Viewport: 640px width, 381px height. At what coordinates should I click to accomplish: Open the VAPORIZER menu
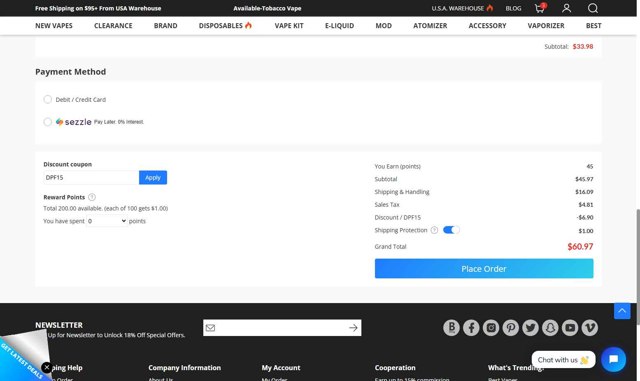pos(546,25)
